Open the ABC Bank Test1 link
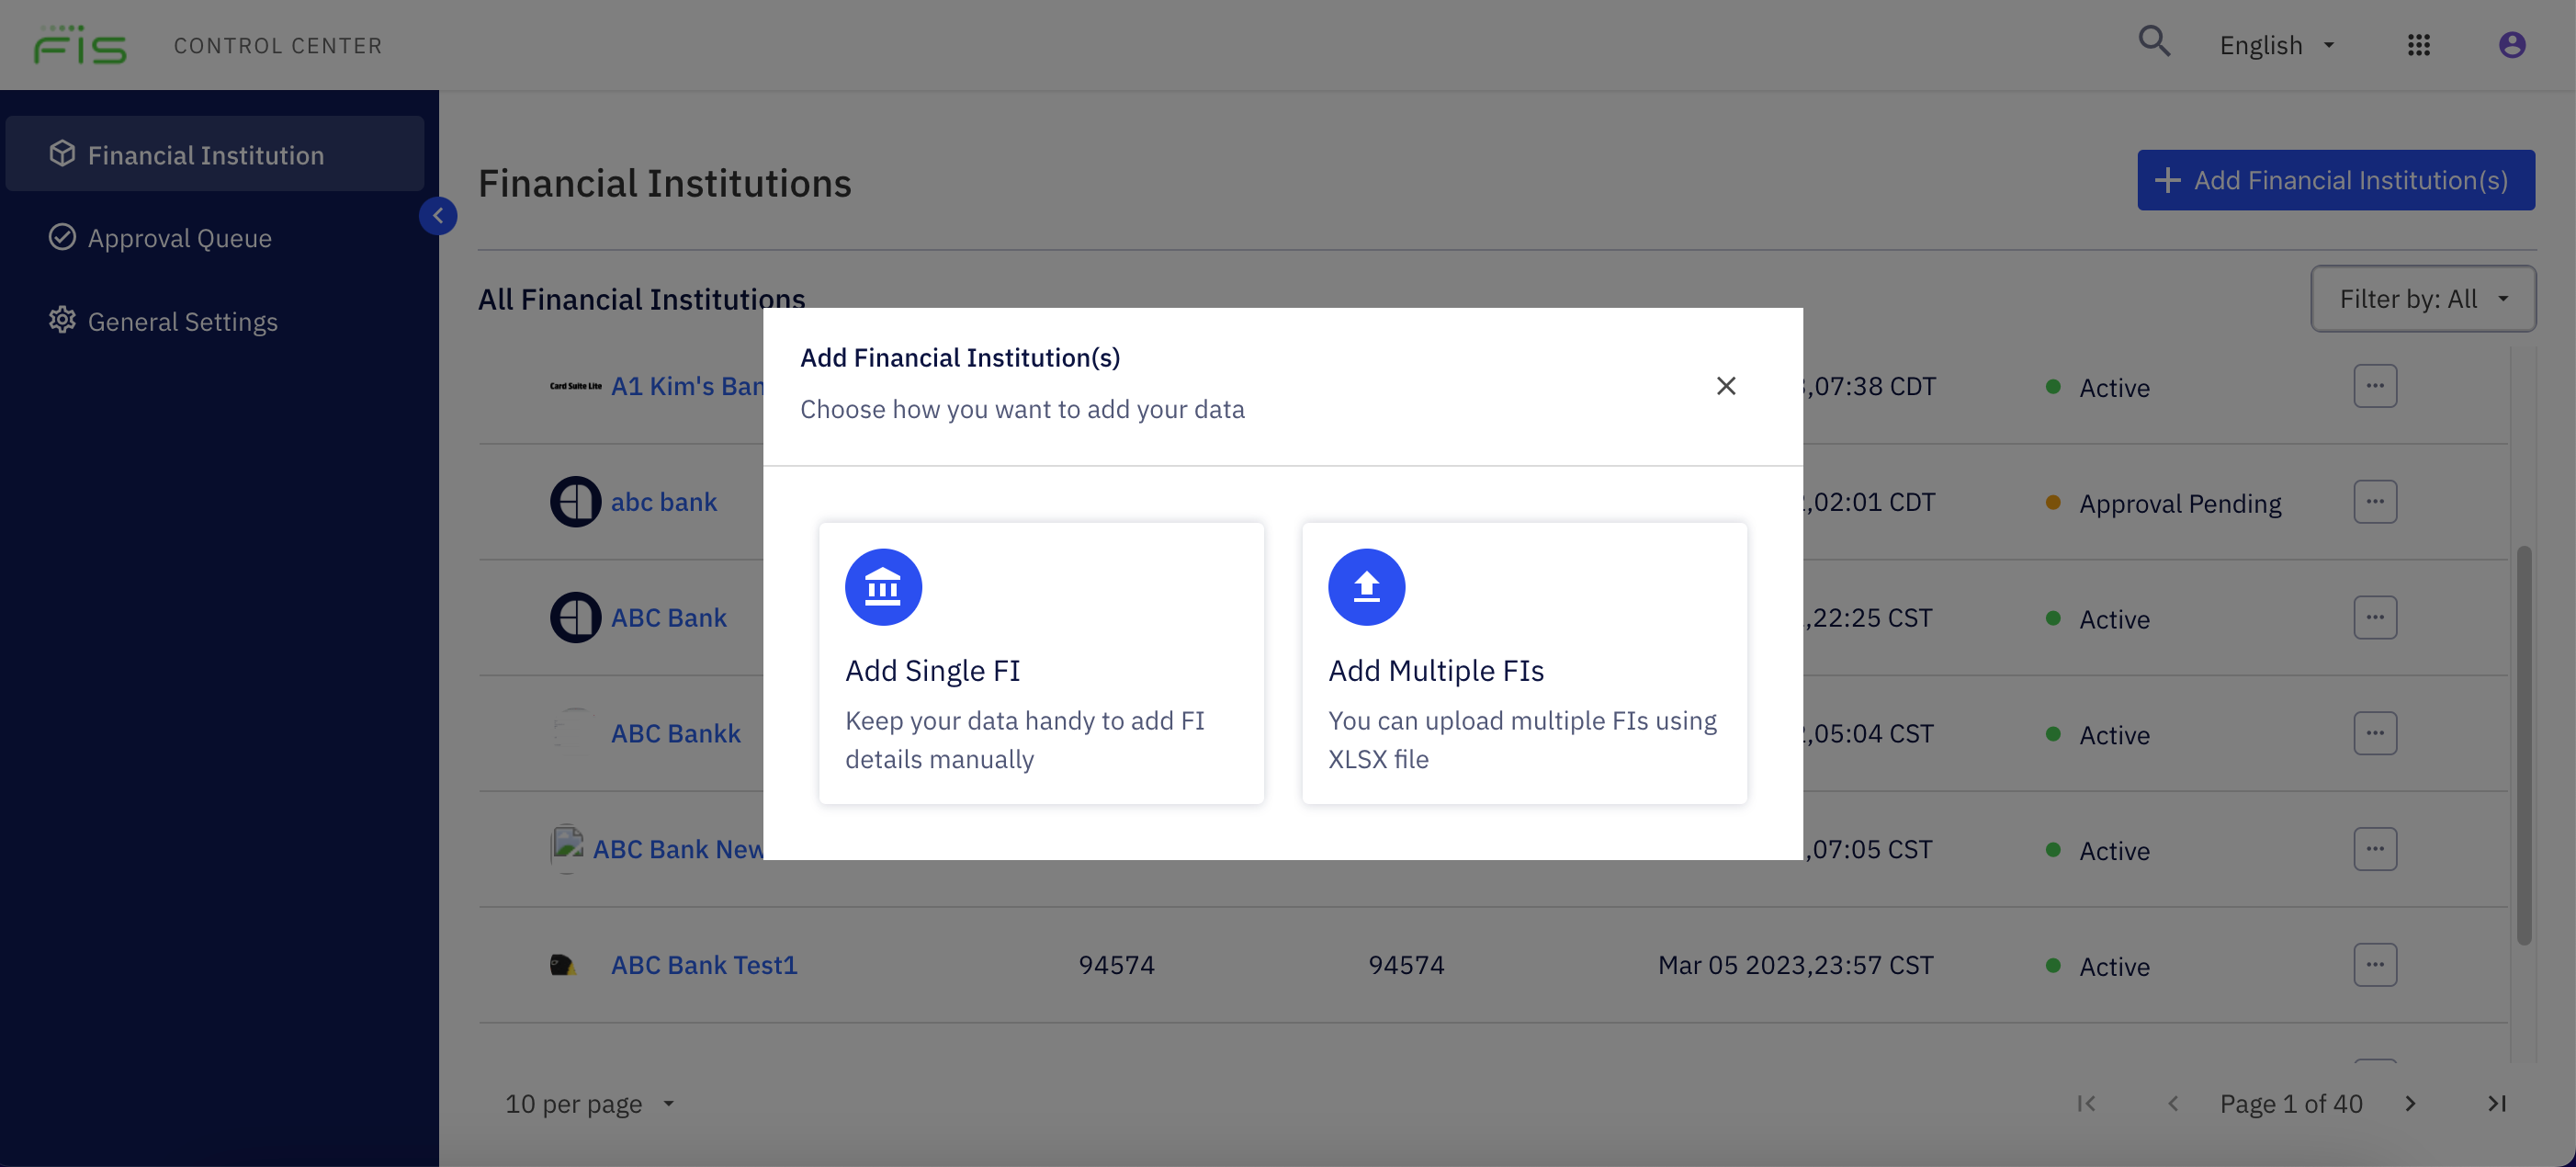Image resolution: width=2576 pixels, height=1167 pixels. point(704,964)
